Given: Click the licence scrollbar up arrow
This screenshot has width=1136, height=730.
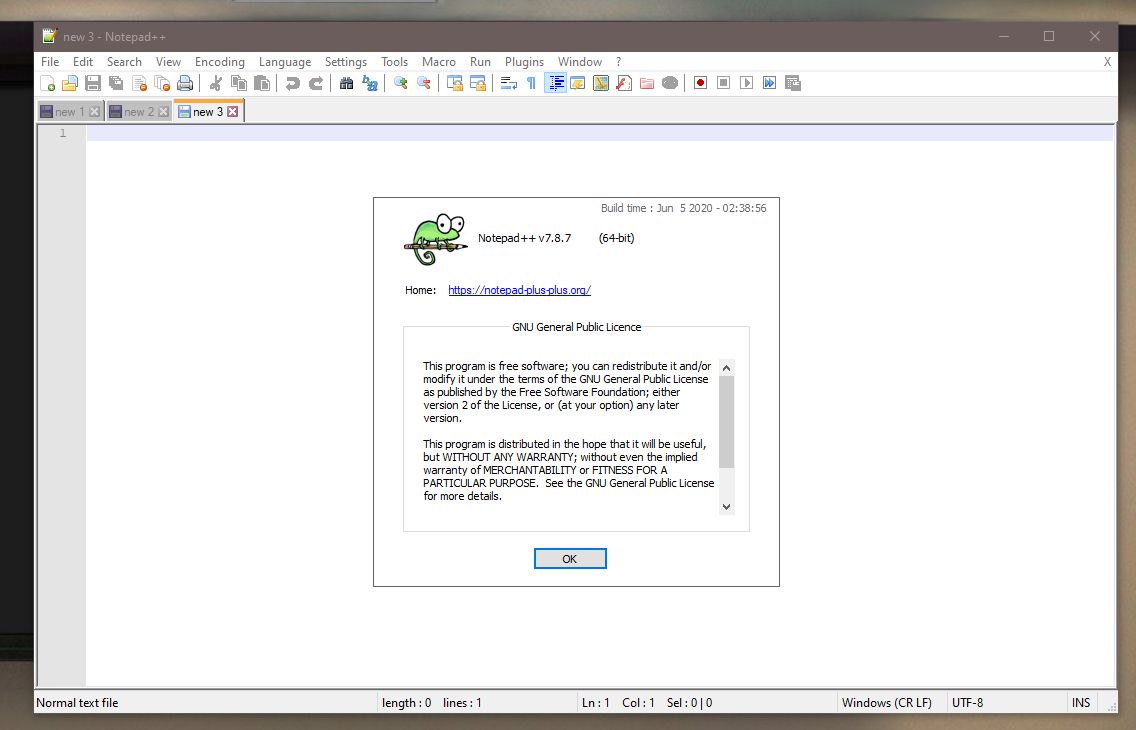Looking at the screenshot, I should 727,368.
